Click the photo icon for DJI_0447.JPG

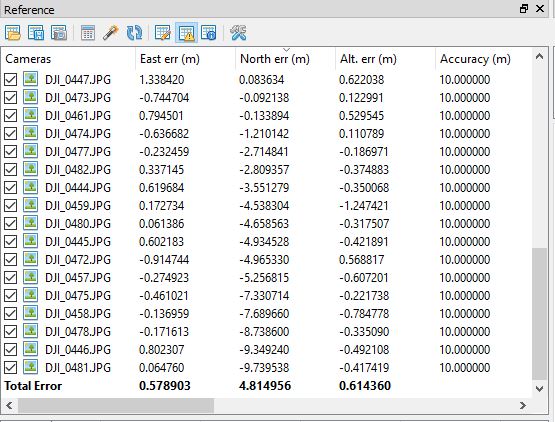[x=31, y=79]
